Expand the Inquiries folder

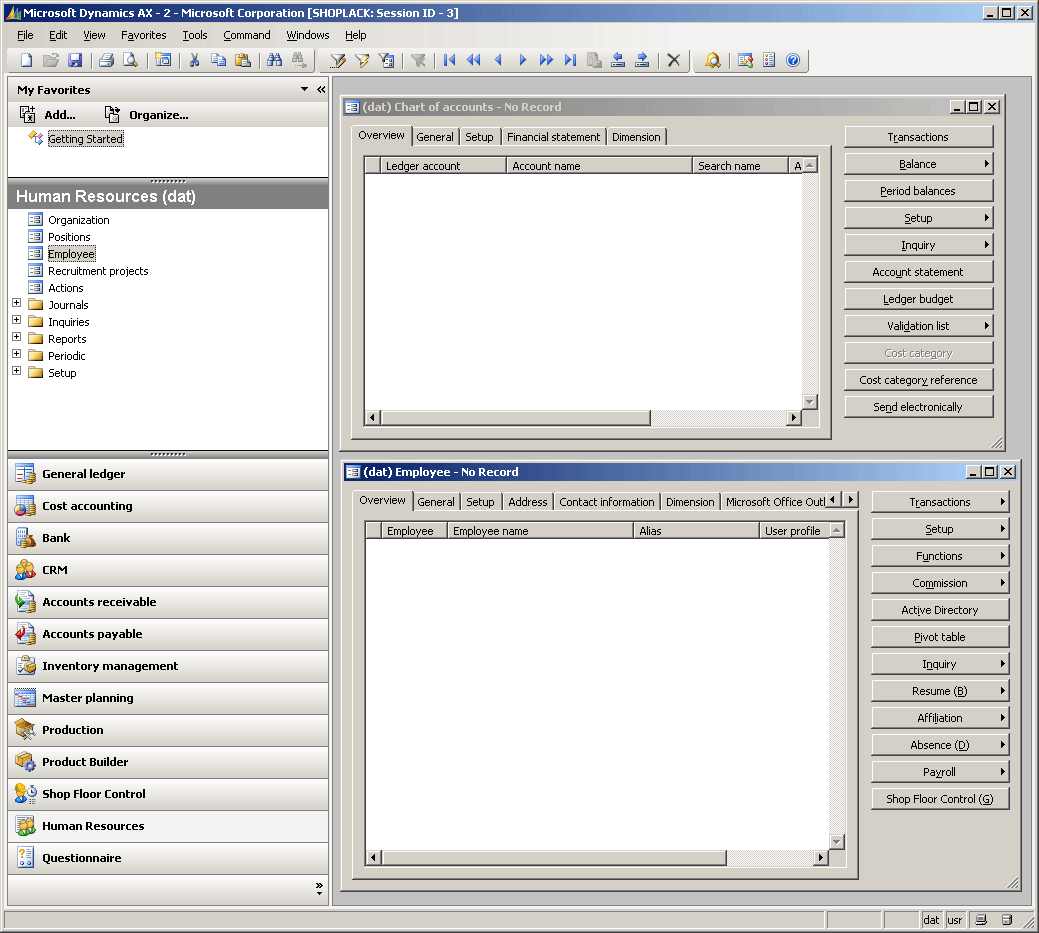point(17,320)
